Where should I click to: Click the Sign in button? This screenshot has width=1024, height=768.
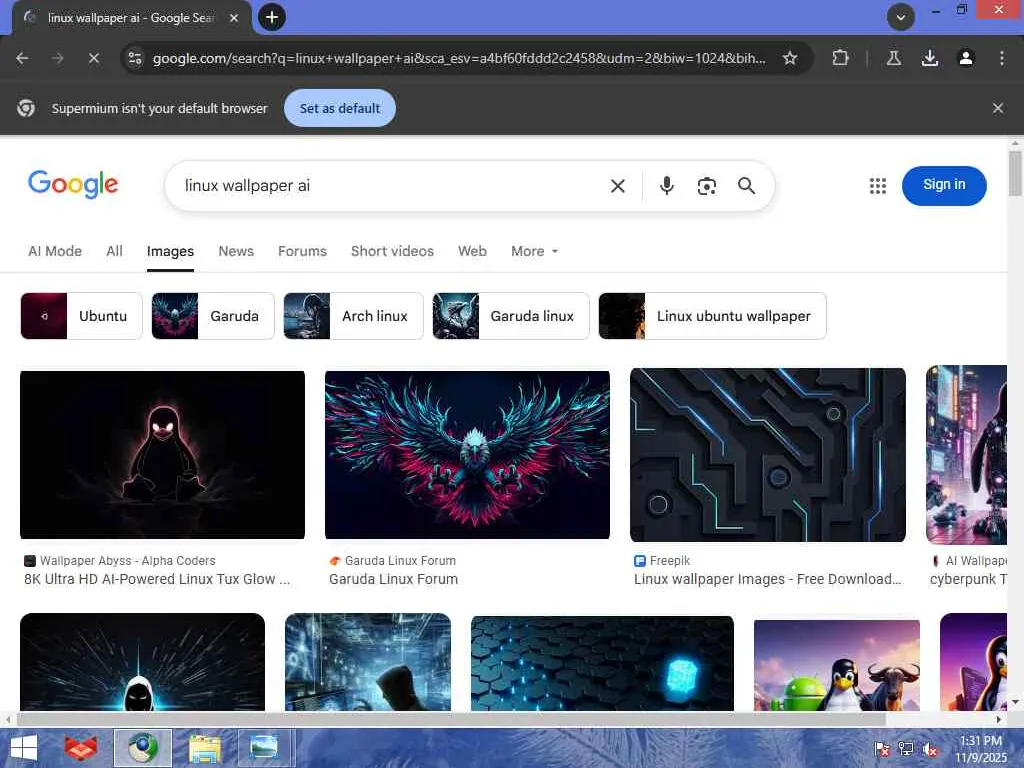pos(944,185)
